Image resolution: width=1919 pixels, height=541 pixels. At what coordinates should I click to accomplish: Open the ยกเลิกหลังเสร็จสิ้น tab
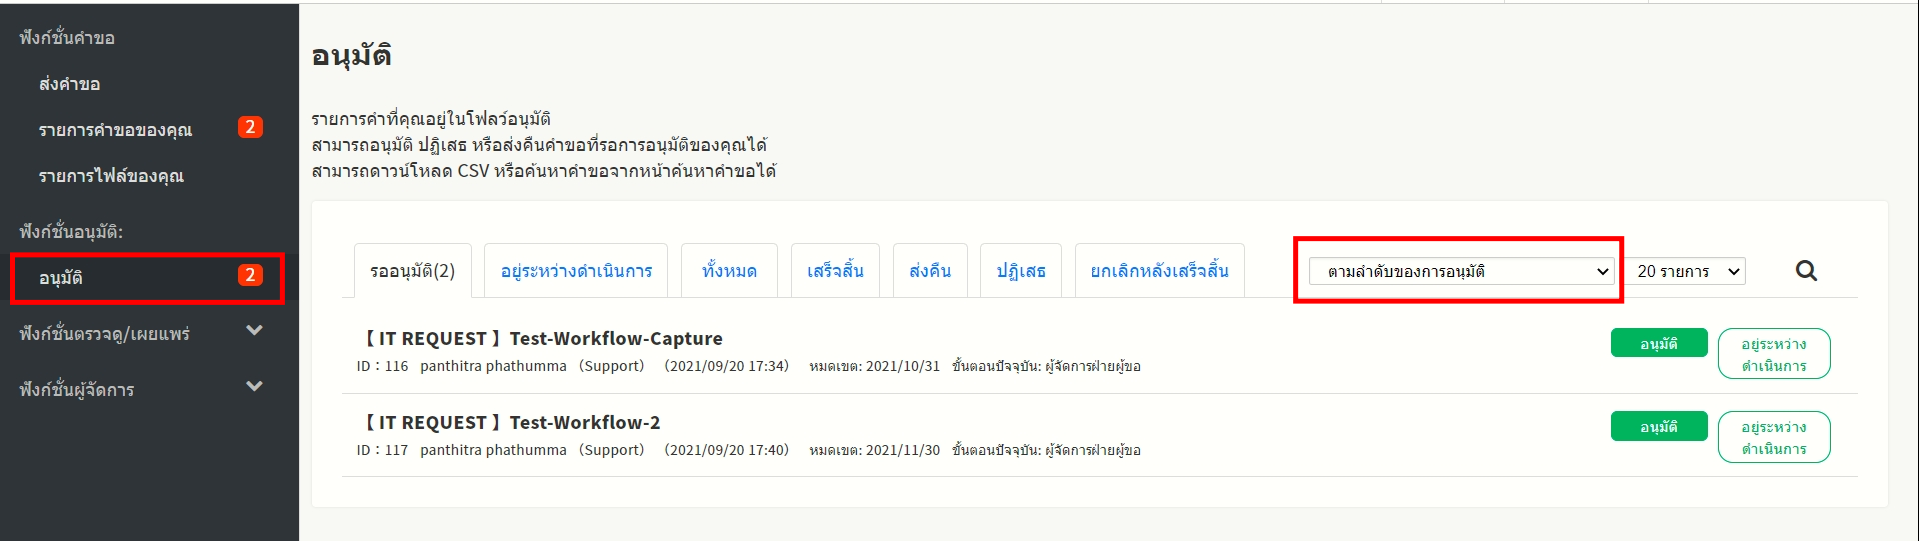[1159, 271]
